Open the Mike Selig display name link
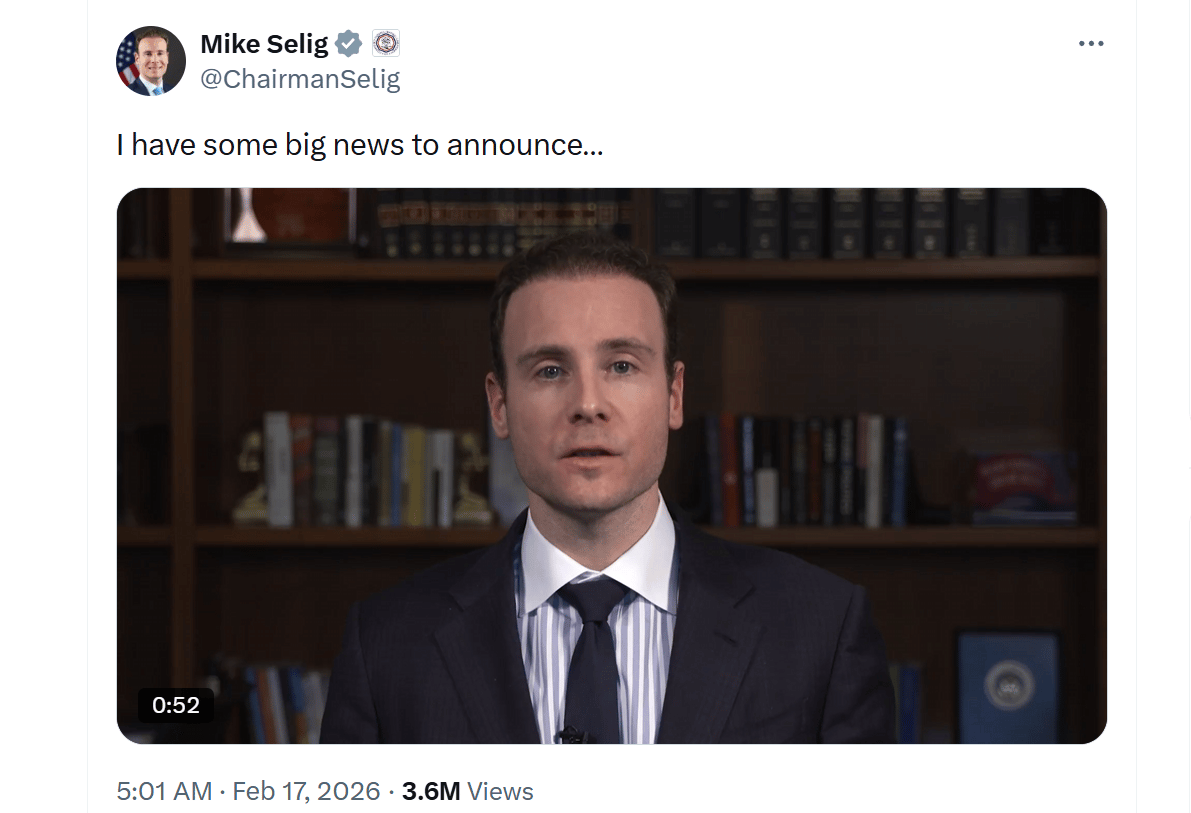The height and width of the screenshot is (813, 1191). pos(264,44)
